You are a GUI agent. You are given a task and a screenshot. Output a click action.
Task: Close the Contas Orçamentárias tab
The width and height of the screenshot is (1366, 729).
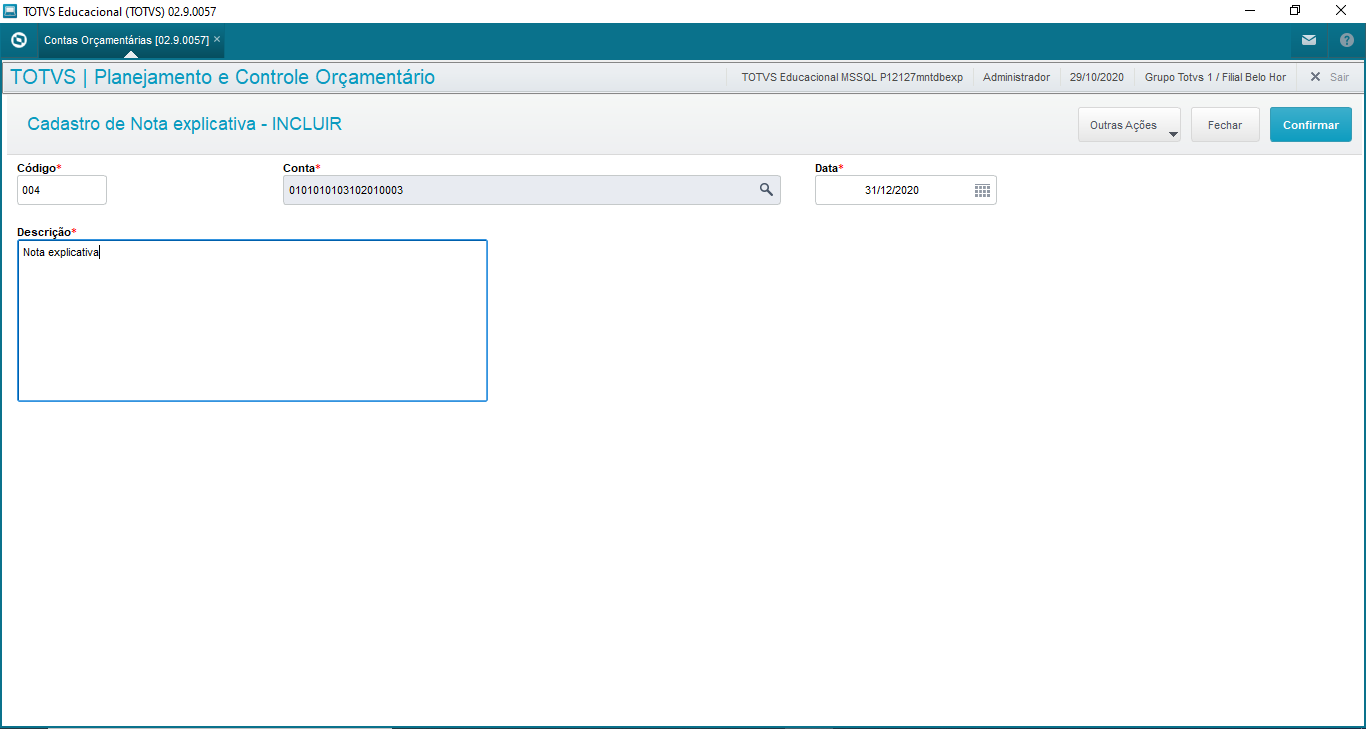[217, 40]
